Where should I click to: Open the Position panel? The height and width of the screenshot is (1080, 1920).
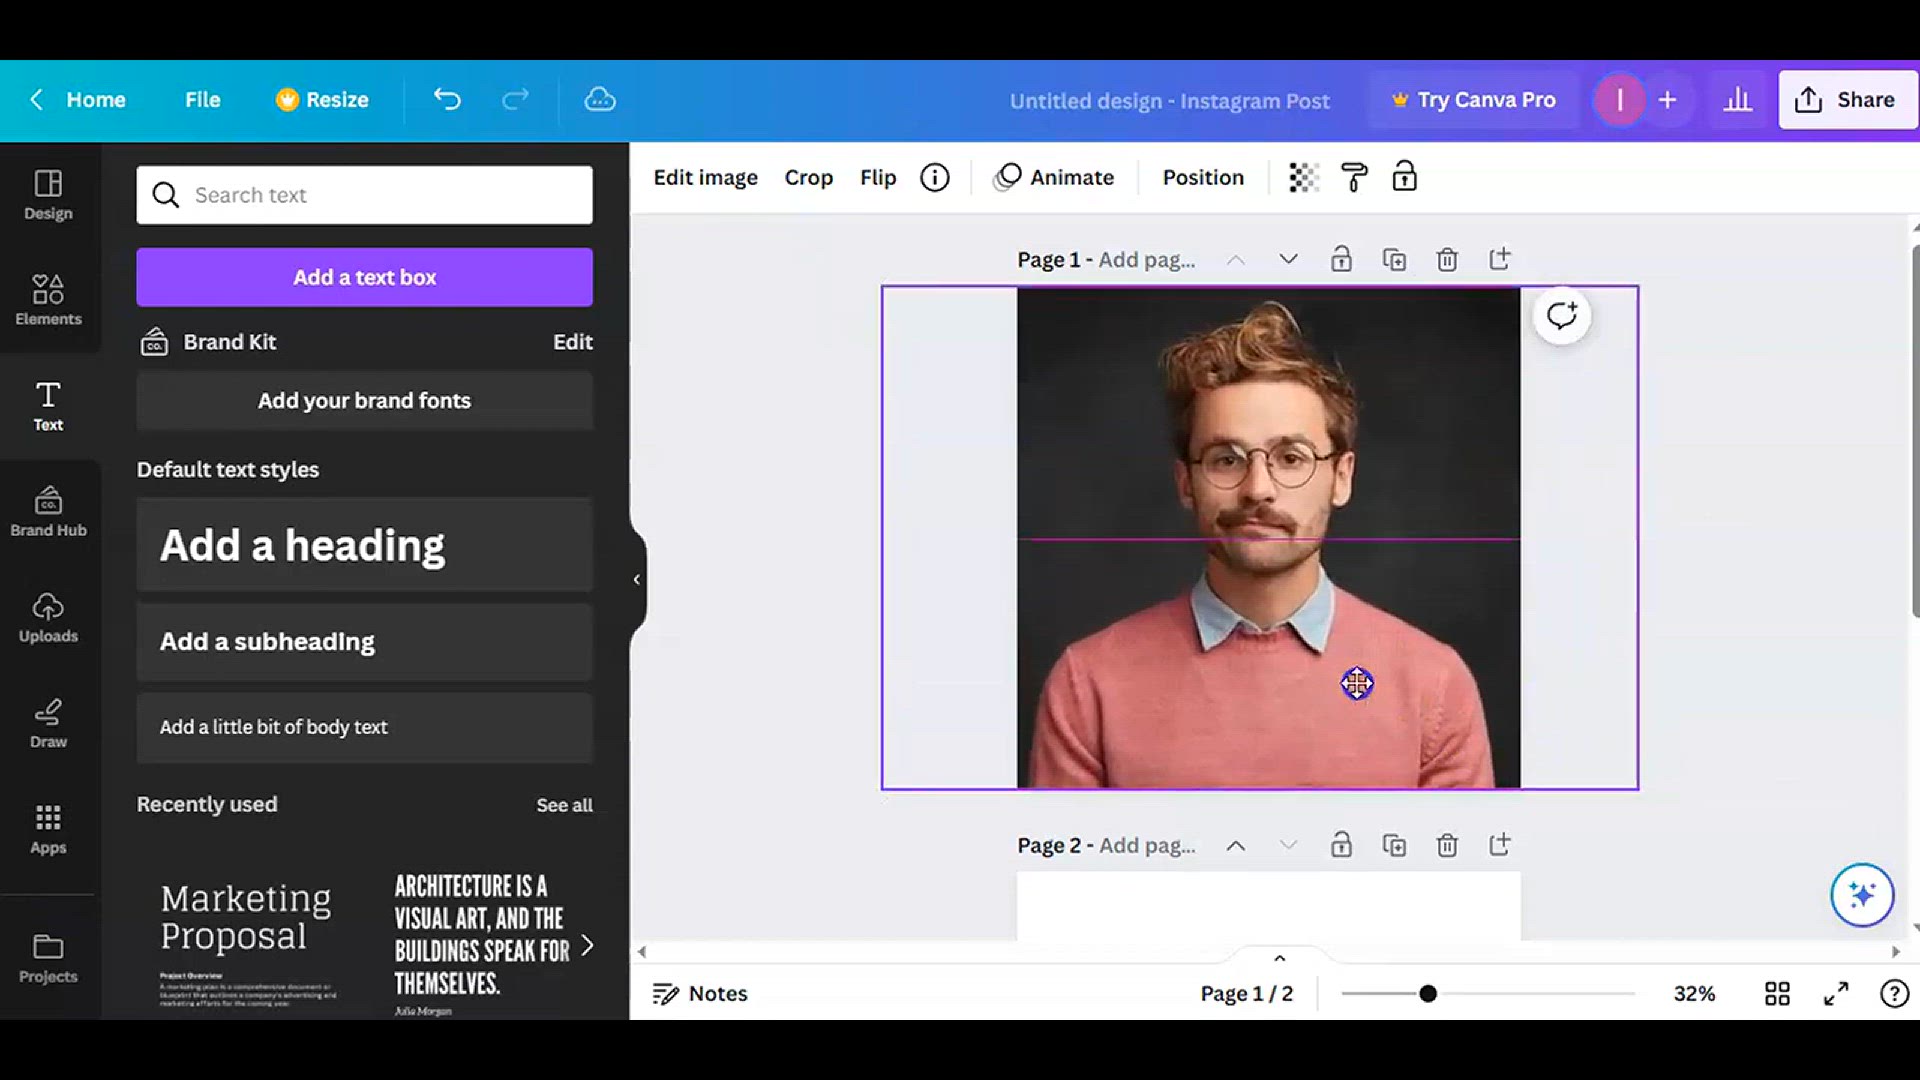[x=1203, y=177]
